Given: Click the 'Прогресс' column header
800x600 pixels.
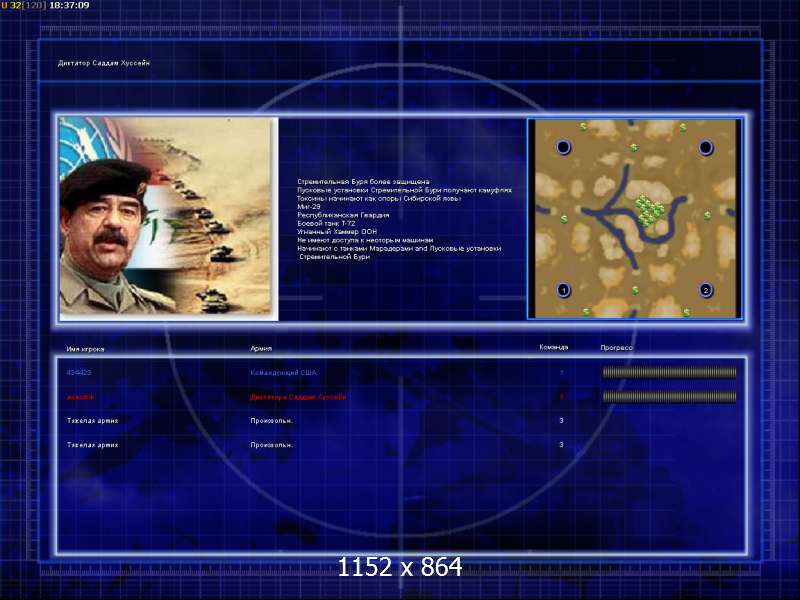Looking at the screenshot, I should (616, 347).
